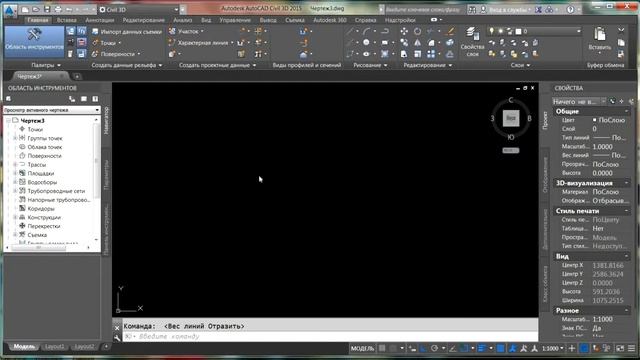This screenshot has width=640, height=360.
Task: Expand the Рисование panel dropdown
Action: 370,65
